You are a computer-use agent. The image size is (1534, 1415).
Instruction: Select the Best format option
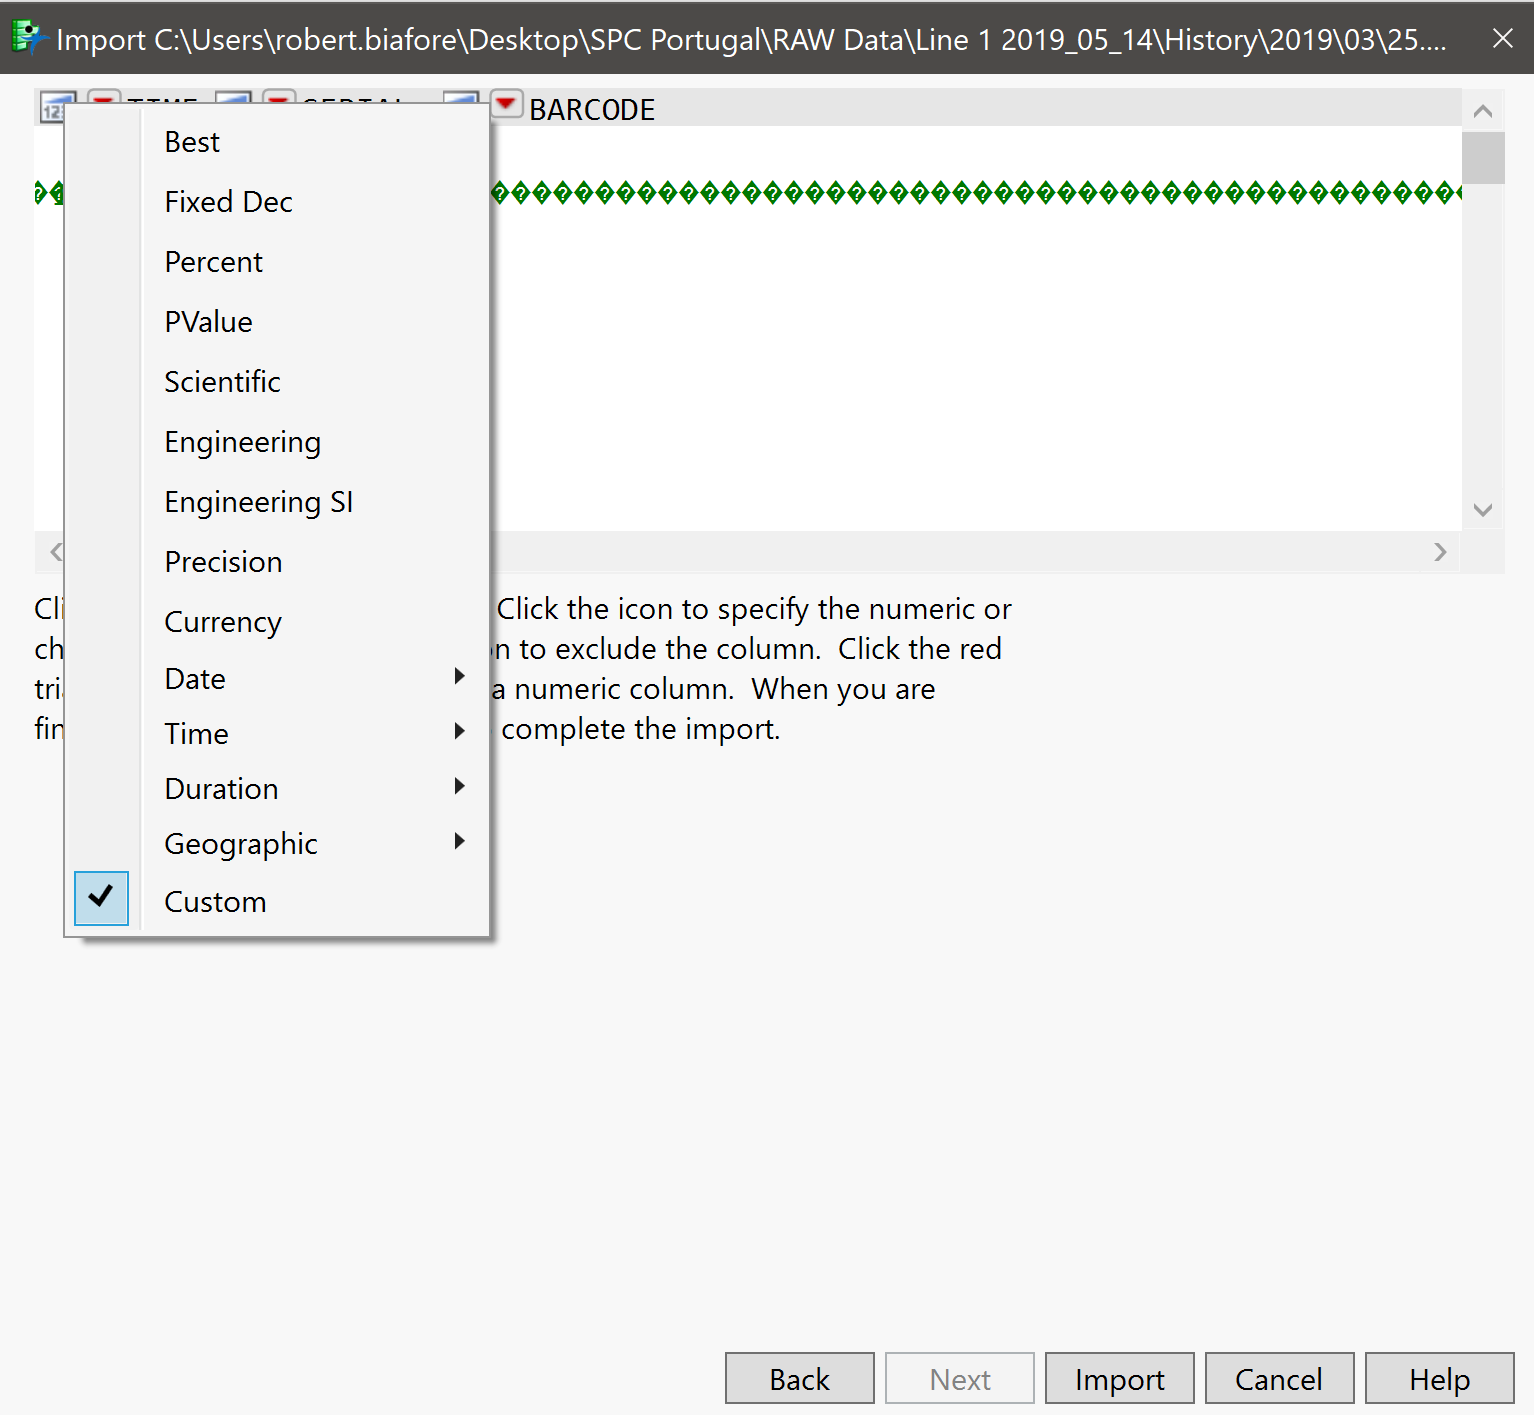pyautogui.click(x=191, y=141)
